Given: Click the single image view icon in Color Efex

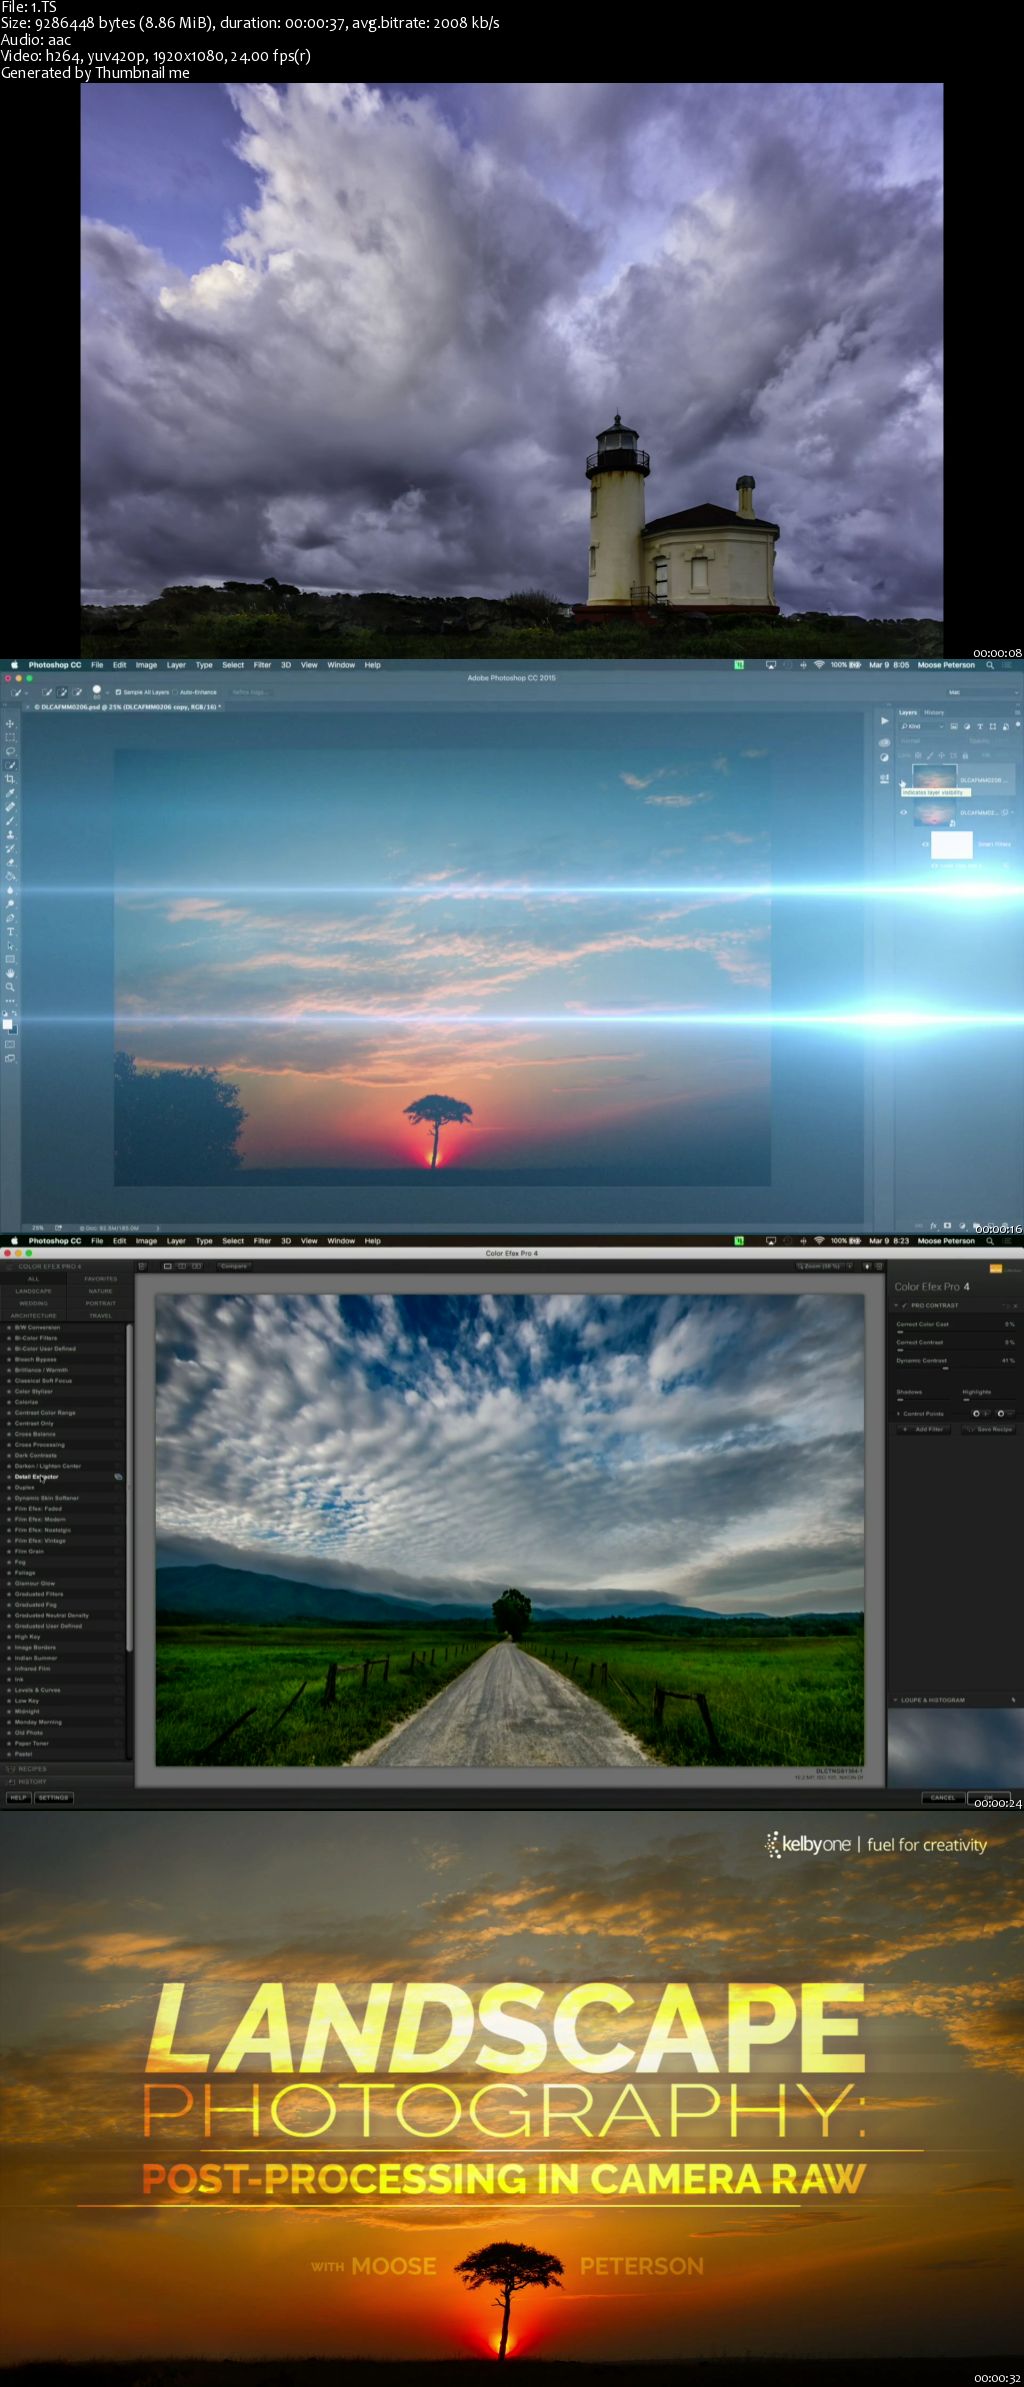Looking at the screenshot, I should pos(168,1266).
